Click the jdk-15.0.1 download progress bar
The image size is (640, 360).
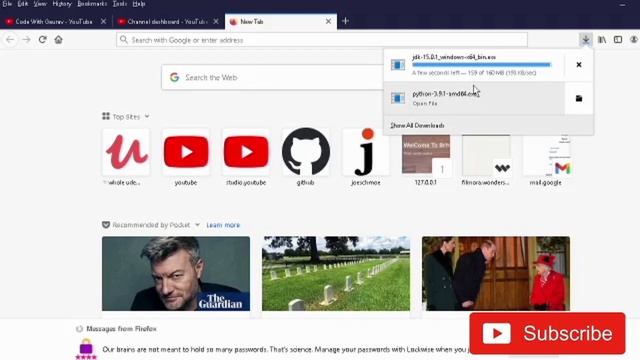coord(482,64)
